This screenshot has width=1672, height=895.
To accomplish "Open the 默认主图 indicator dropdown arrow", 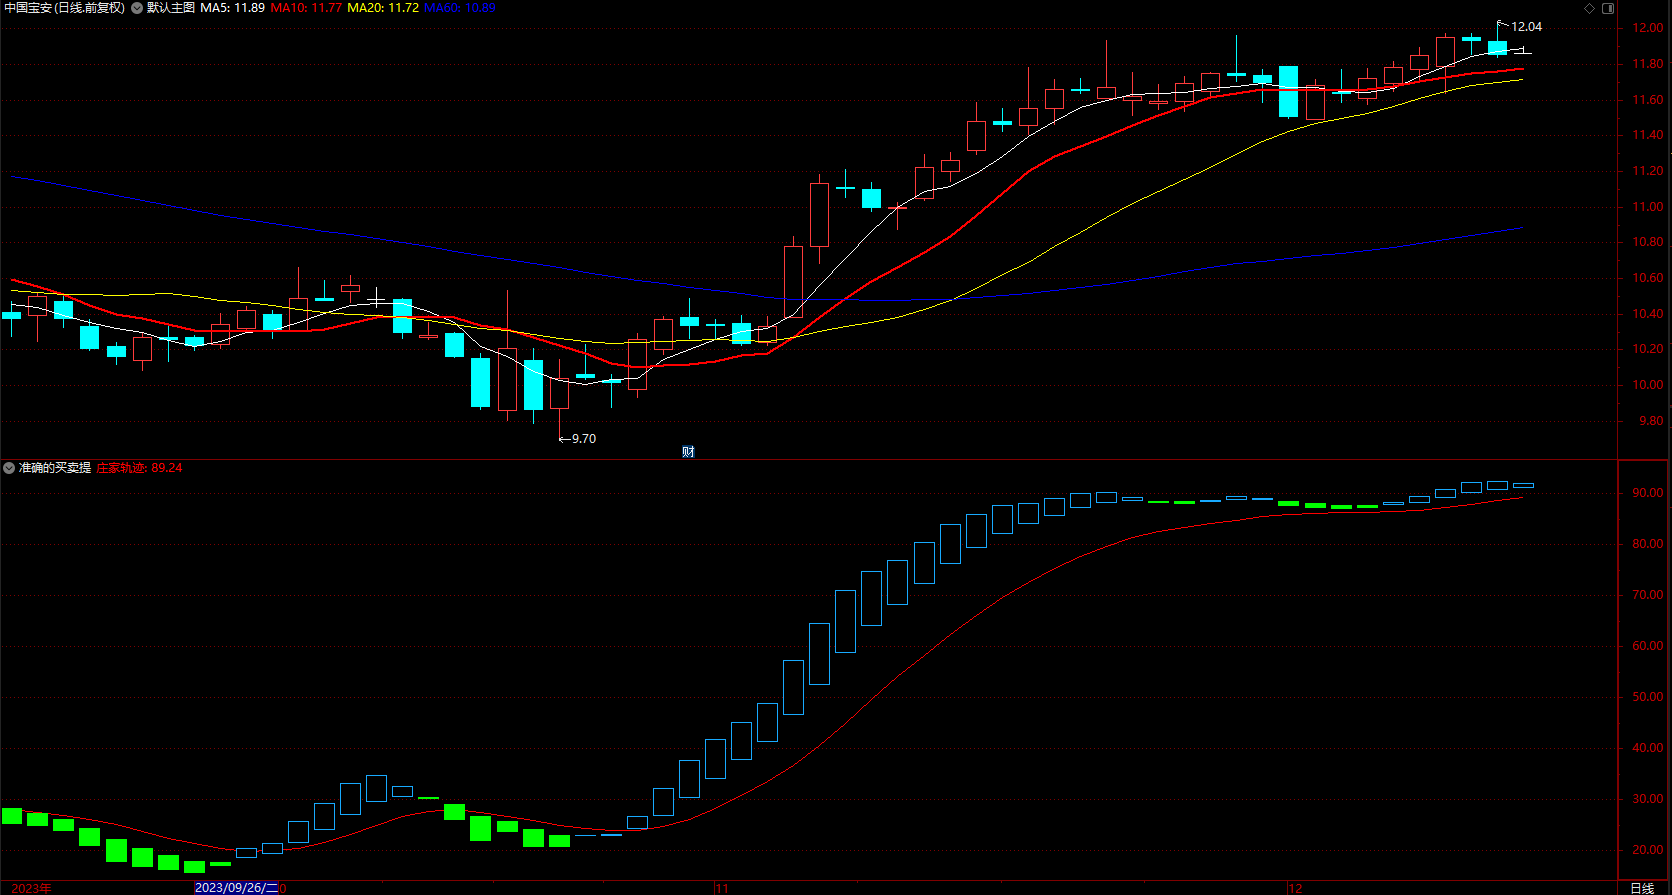I will coord(137,8).
